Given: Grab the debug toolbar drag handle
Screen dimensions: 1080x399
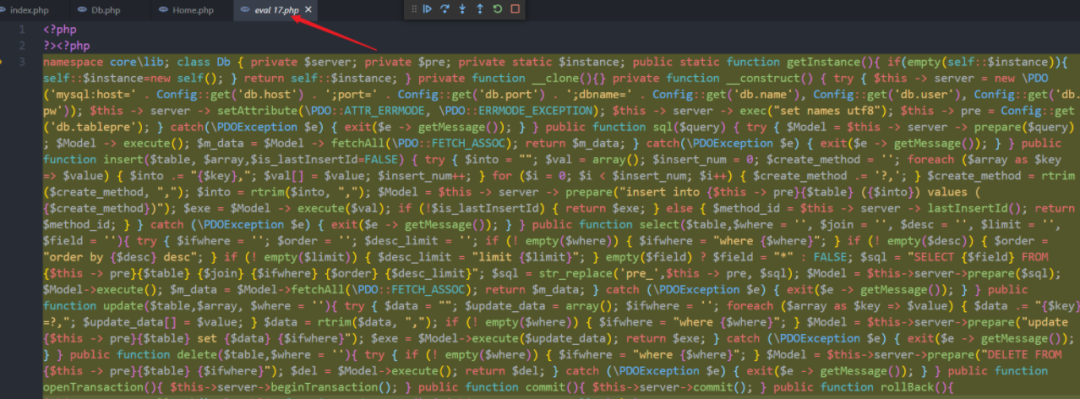Looking at the screenshot, I should coord(414,9).
